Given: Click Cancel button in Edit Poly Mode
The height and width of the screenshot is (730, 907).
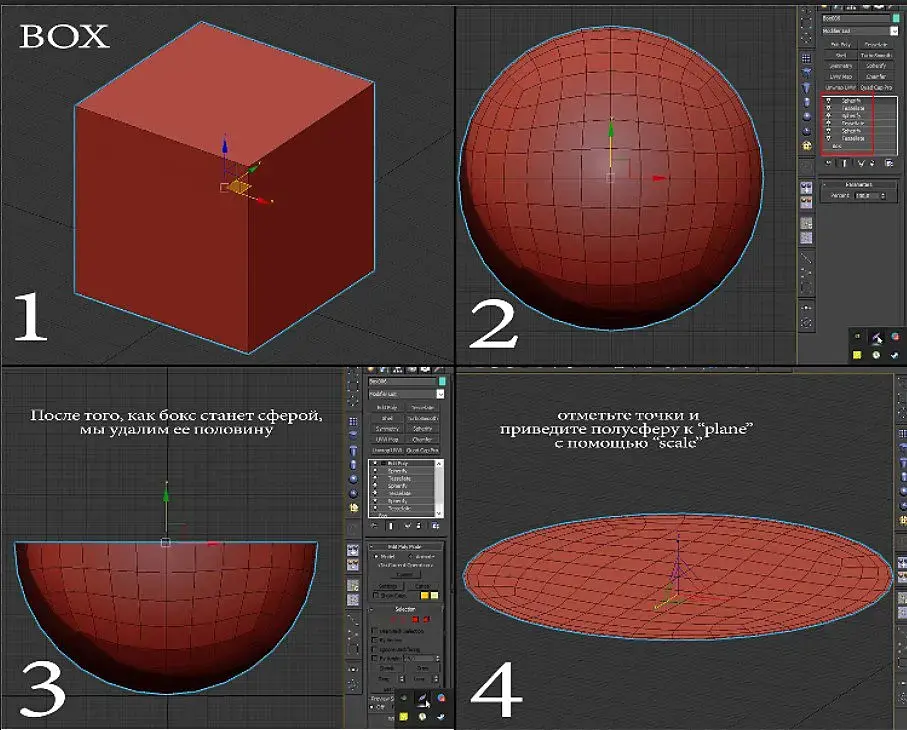Looking at the screenshot, I should click(423, 587).
